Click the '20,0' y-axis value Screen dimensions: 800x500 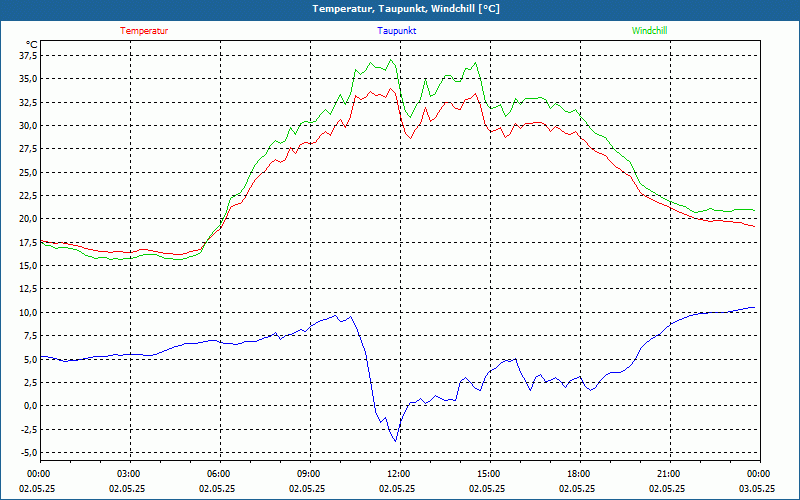coord(28,219)
